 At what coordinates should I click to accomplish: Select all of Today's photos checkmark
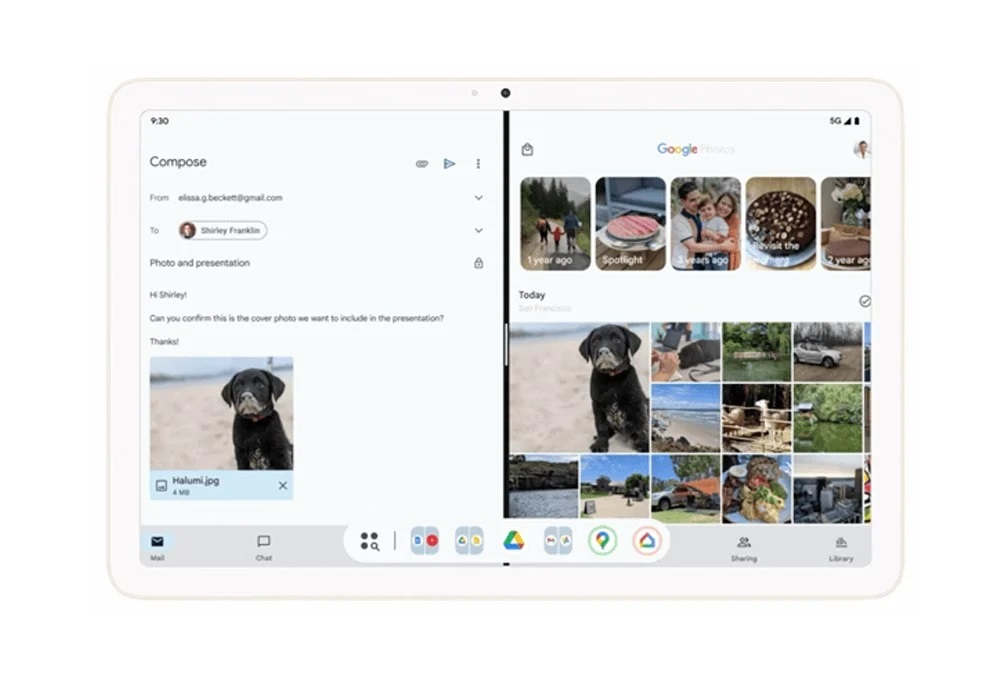pos(864,301)
